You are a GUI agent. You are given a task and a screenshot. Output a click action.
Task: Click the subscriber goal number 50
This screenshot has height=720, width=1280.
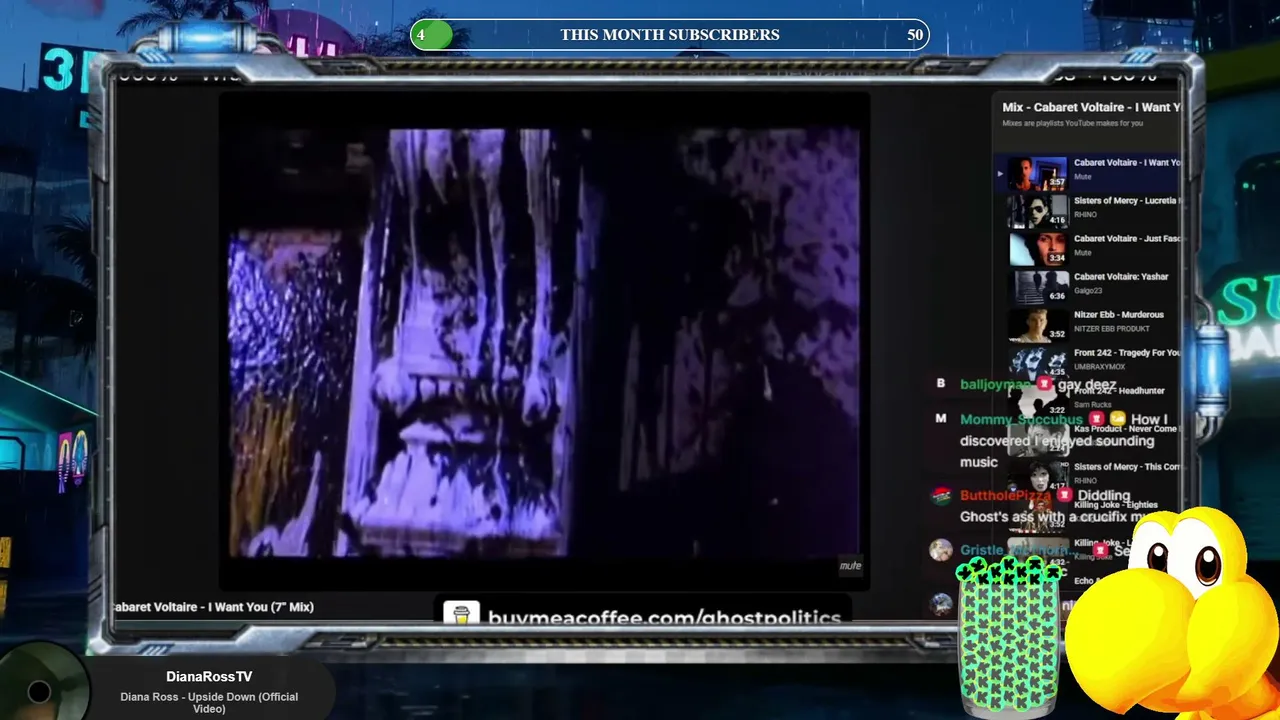(x=915, y=35)
